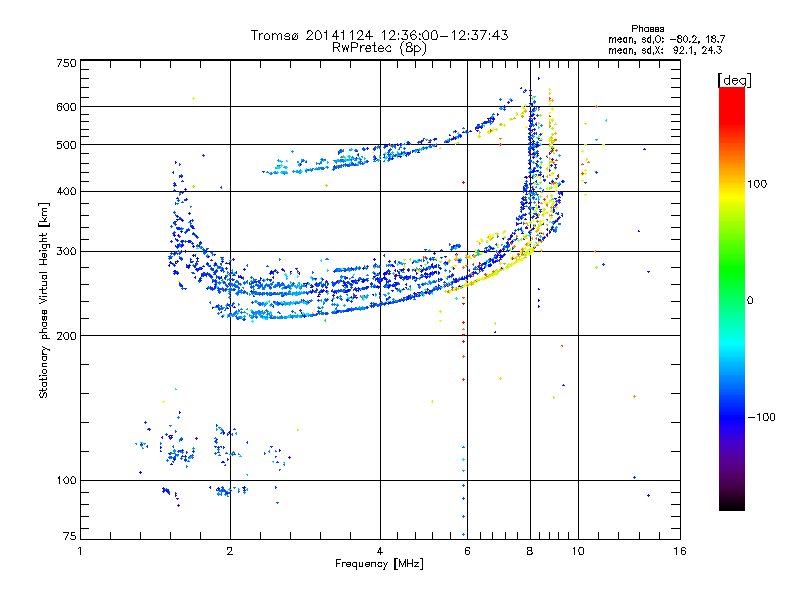Click the y-axis tick label '400'
The width and height of the screenshot is (800, 600).
point(66,192)
